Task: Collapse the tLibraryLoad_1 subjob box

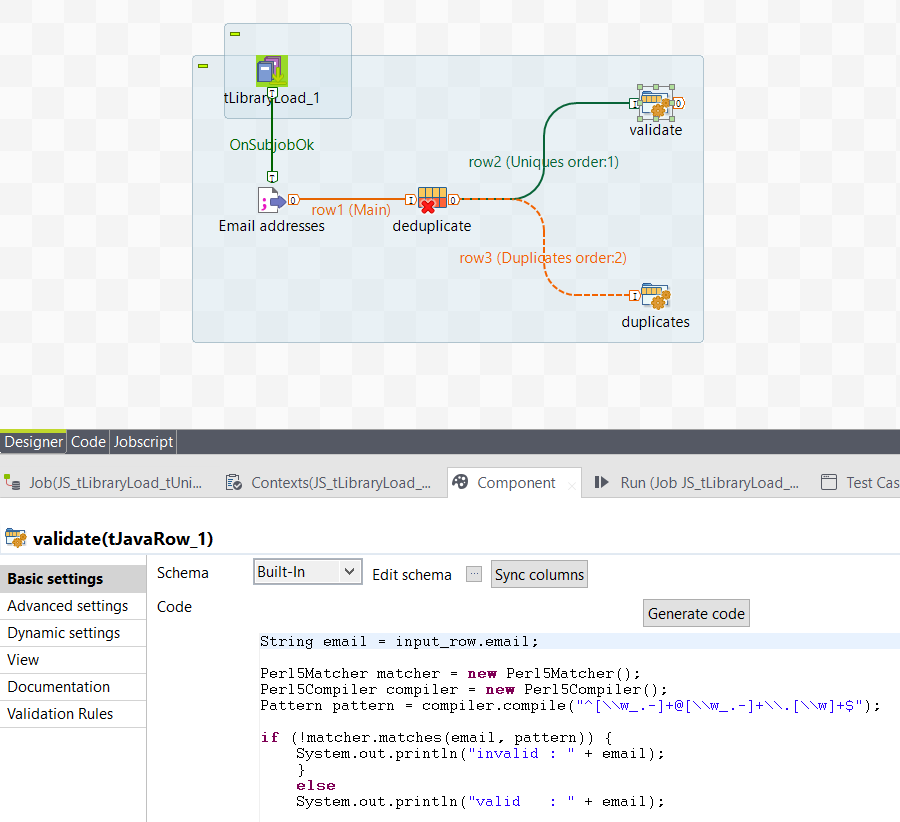Action: pyautogui.click(x=235, y=34)
